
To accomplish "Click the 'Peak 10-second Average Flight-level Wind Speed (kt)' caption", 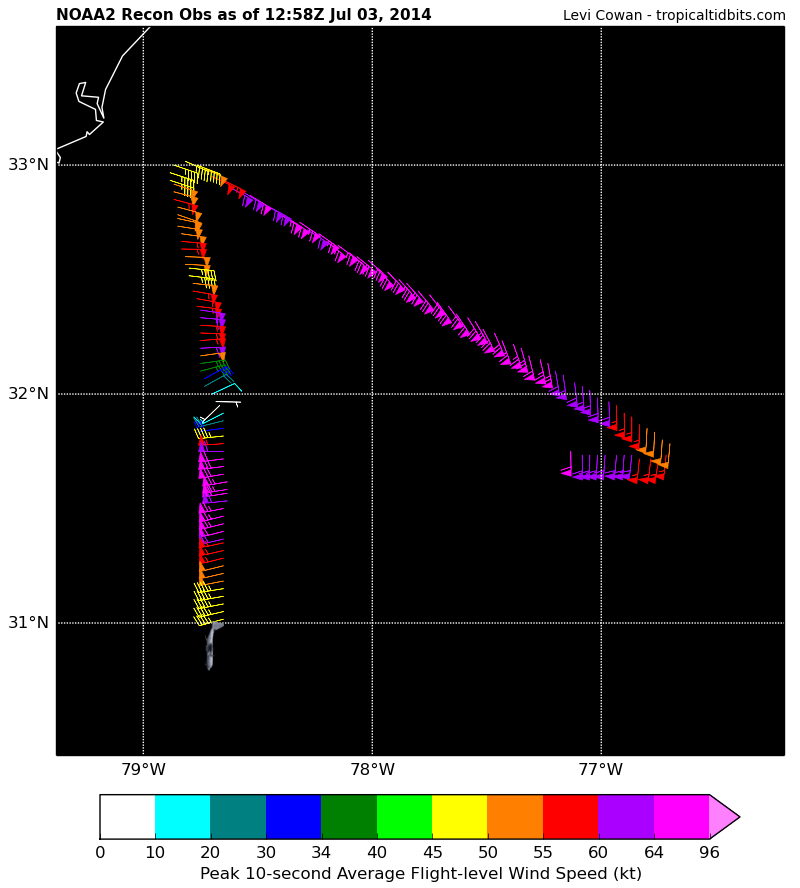I will (x=400, y=872).
